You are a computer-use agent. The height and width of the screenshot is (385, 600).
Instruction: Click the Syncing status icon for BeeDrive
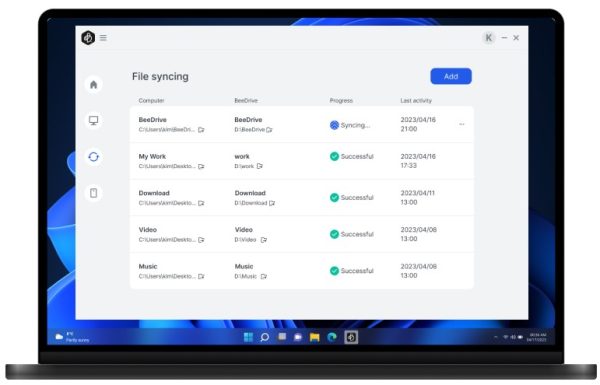[334, 125]
